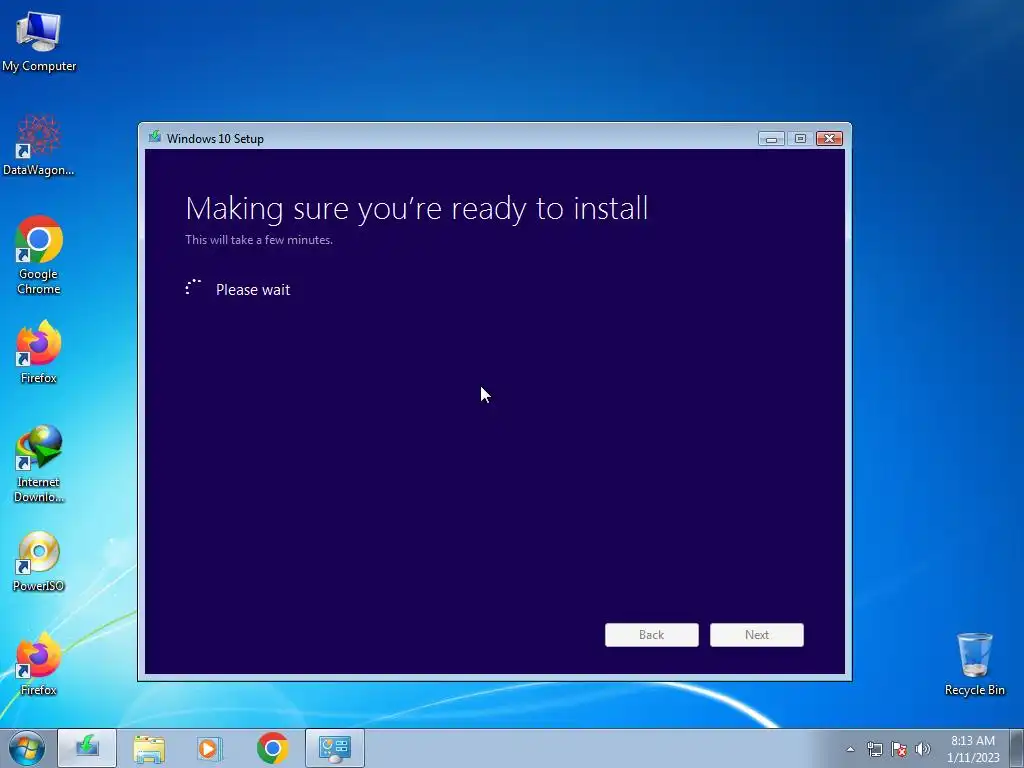
Task: Click the spinning progress indicator
Action: [193, 287]
